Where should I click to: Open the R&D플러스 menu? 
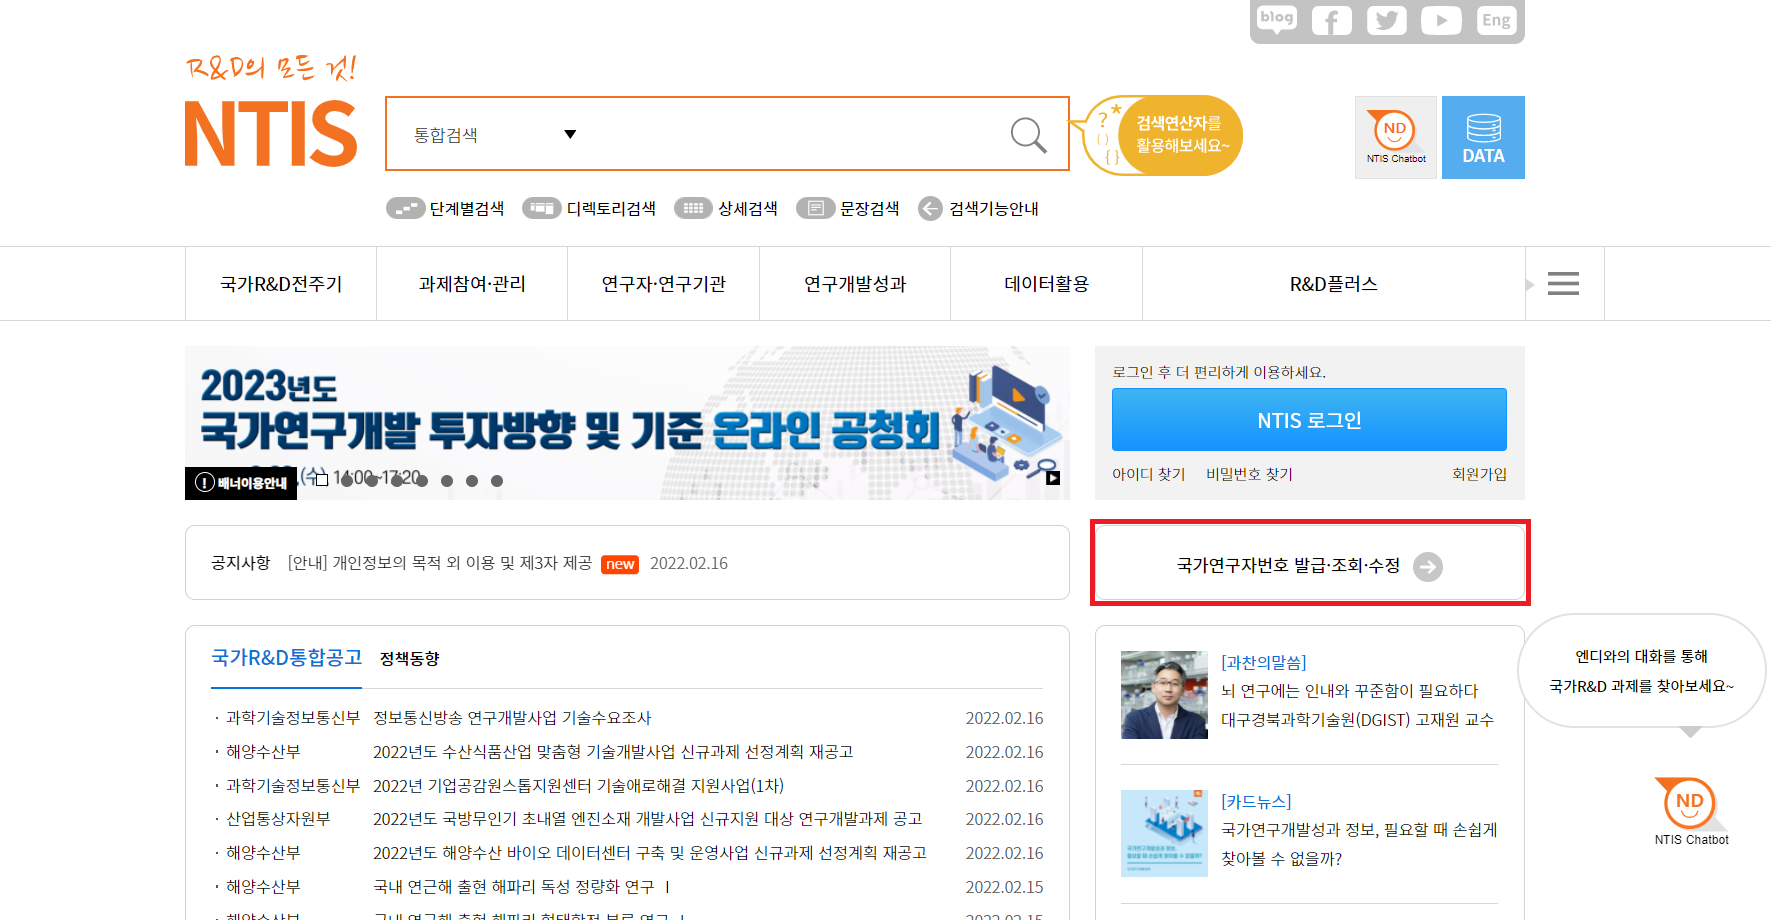coord(1334,284)
